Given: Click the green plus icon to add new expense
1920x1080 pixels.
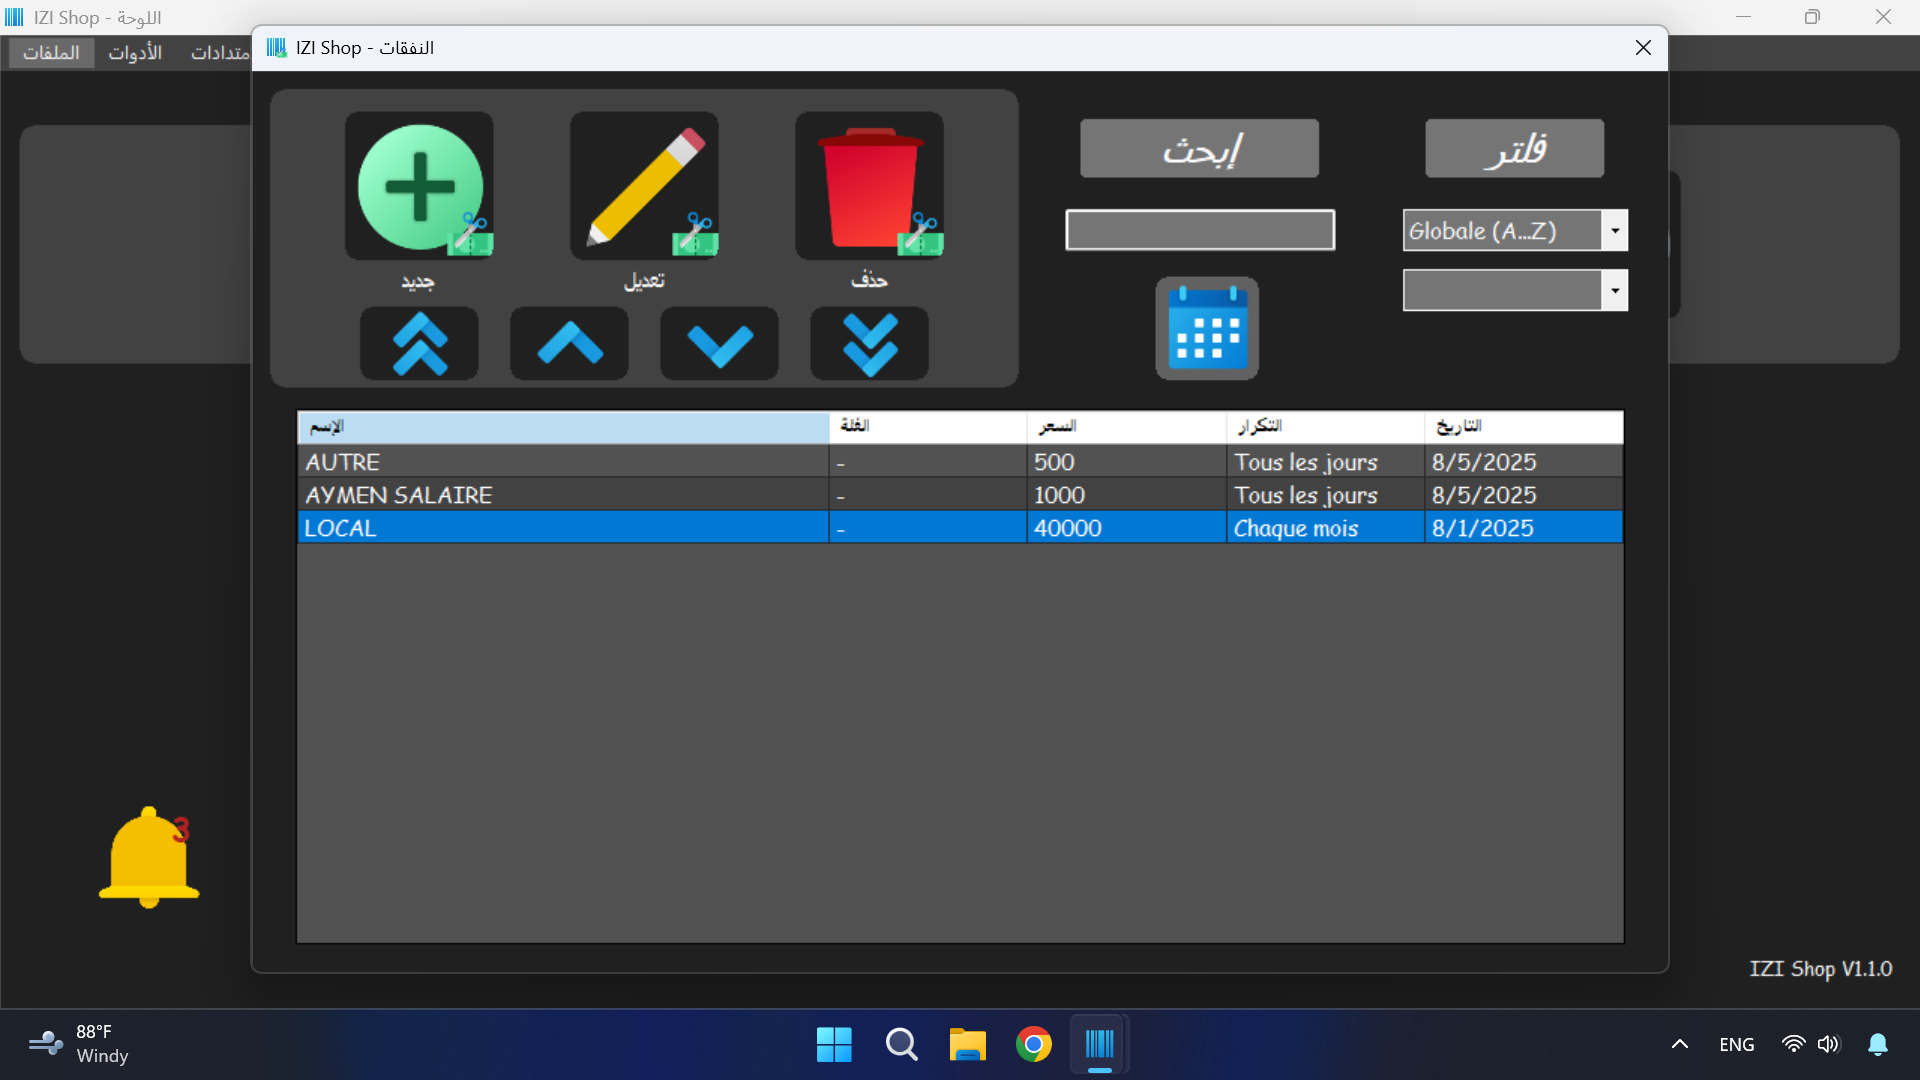Looking at the screenshot, I should coord(418,185).
